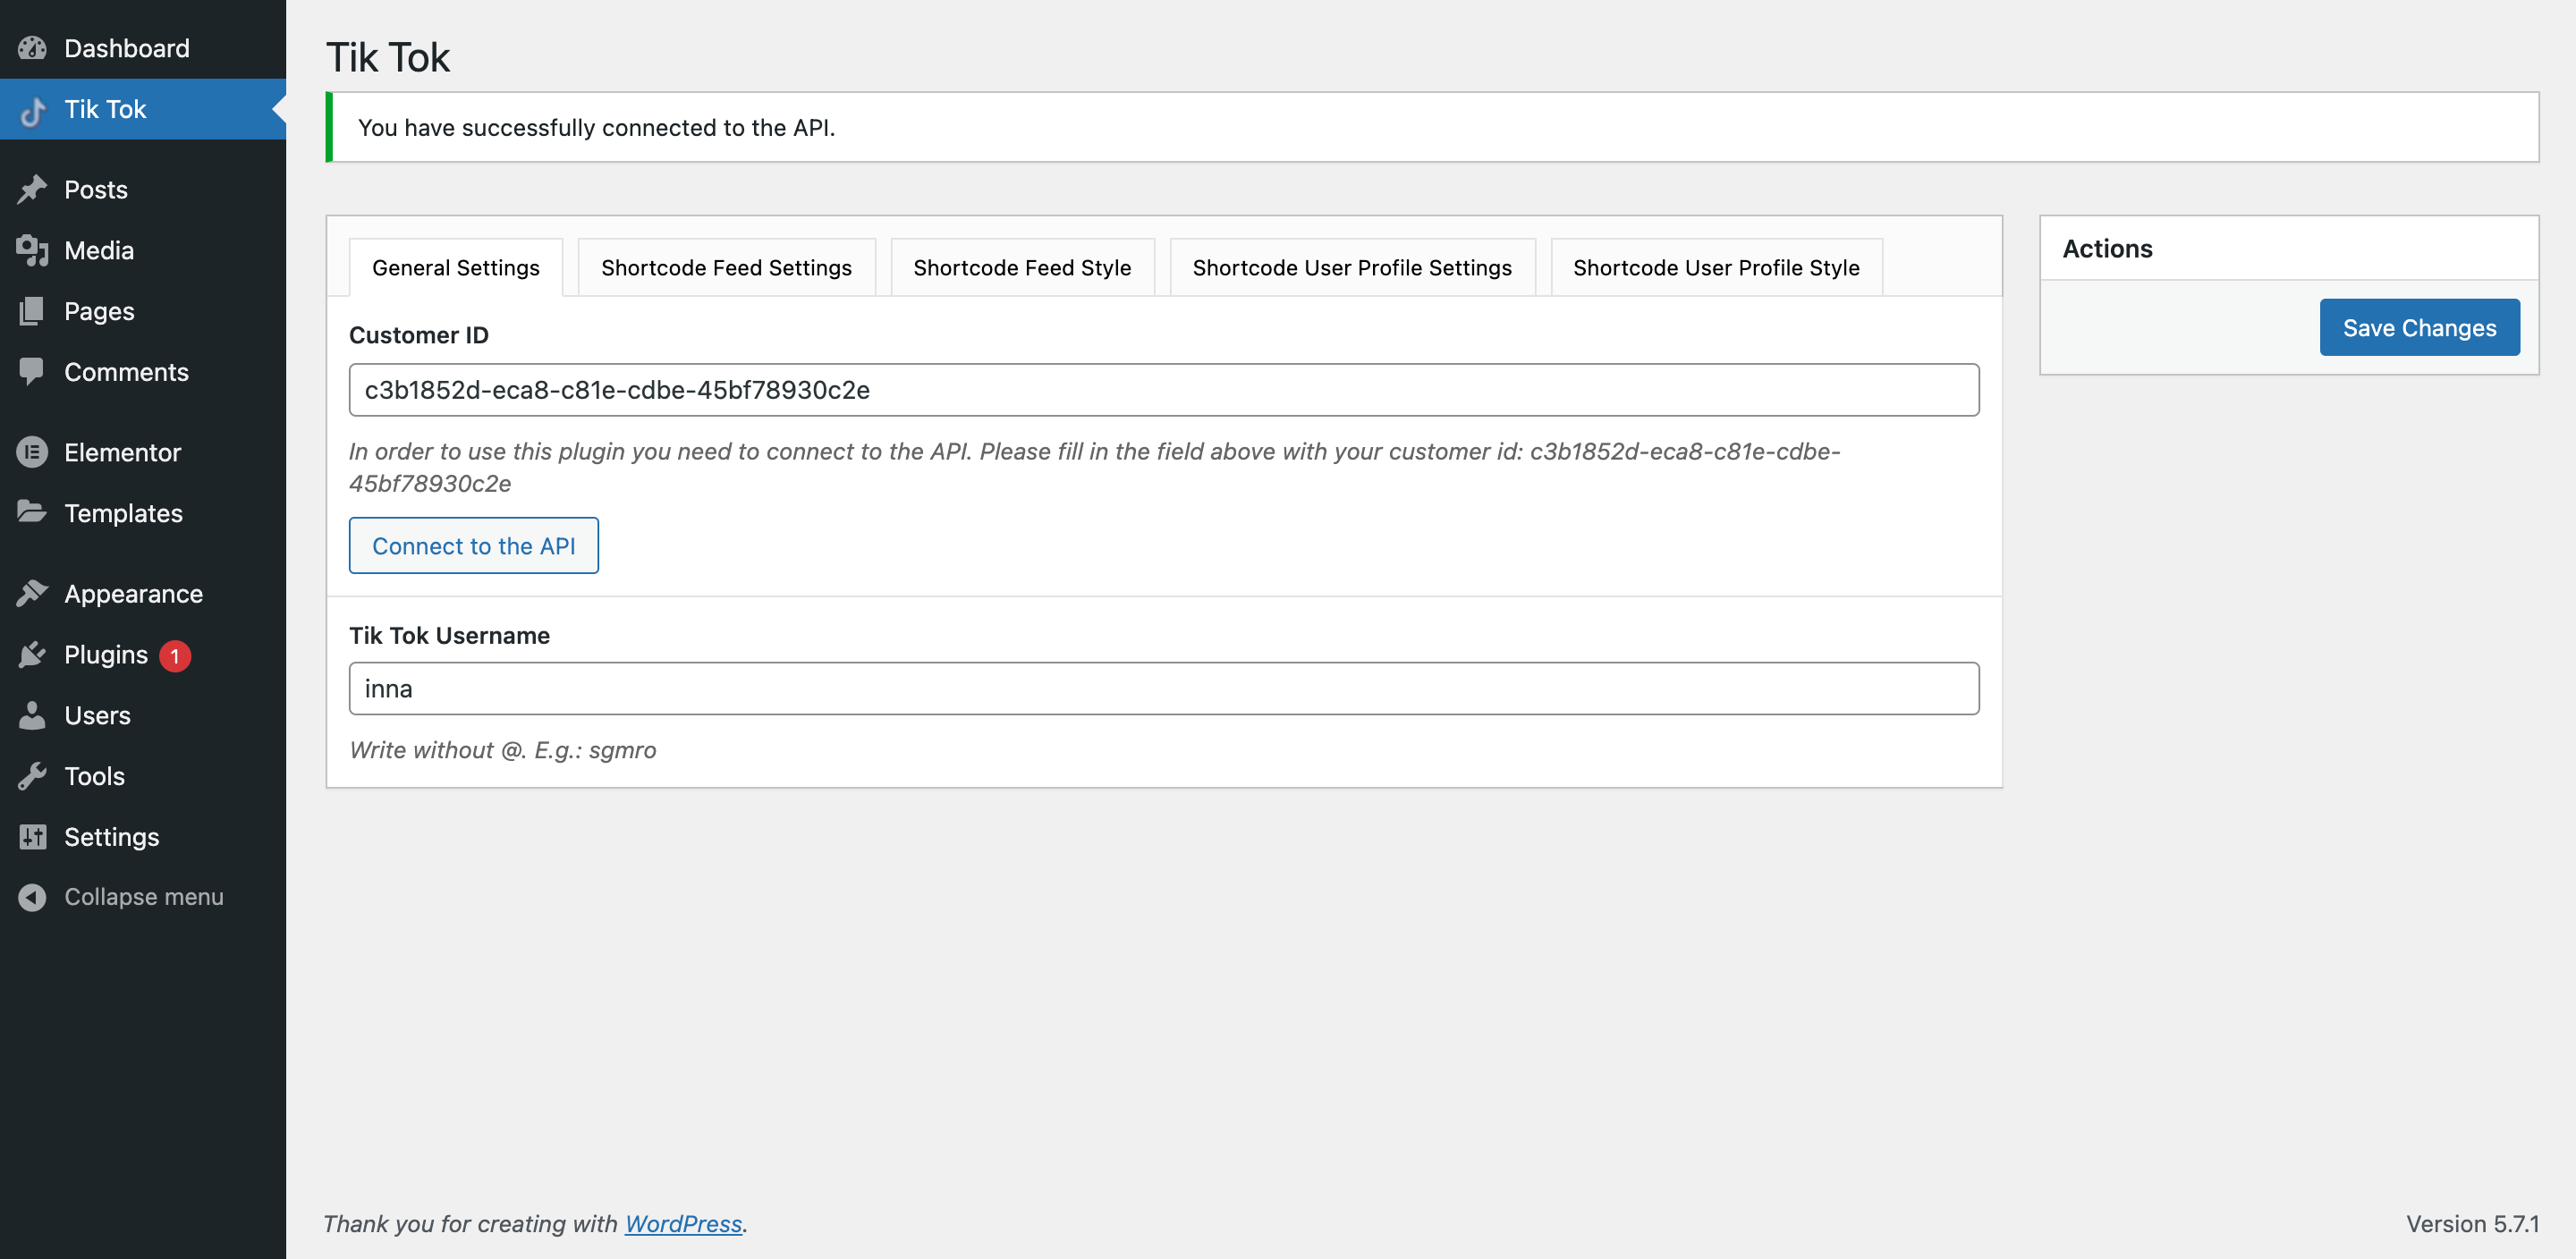The image size is (2576, 1259).
Task: Open Templates in the sidebar
Action: click(143, 513)
